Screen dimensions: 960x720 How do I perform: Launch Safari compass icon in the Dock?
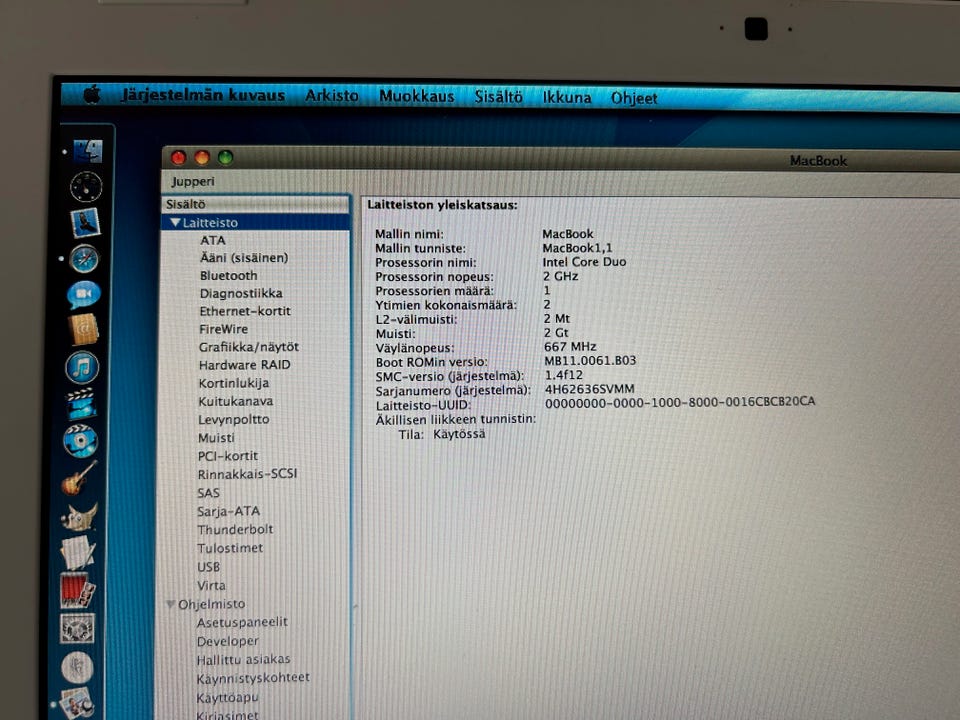[x=84, y=258]
